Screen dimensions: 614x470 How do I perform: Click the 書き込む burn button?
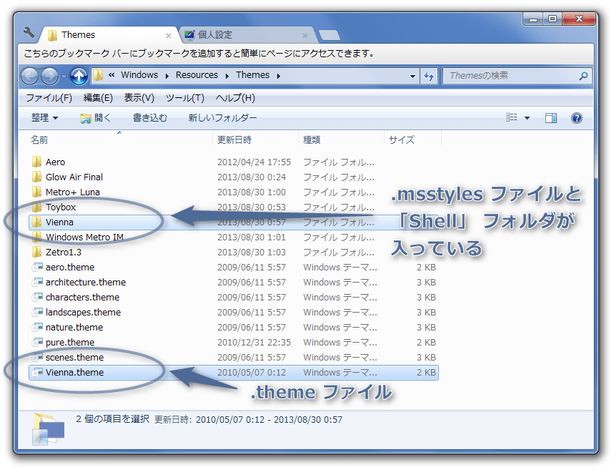[x=150, y=118]
